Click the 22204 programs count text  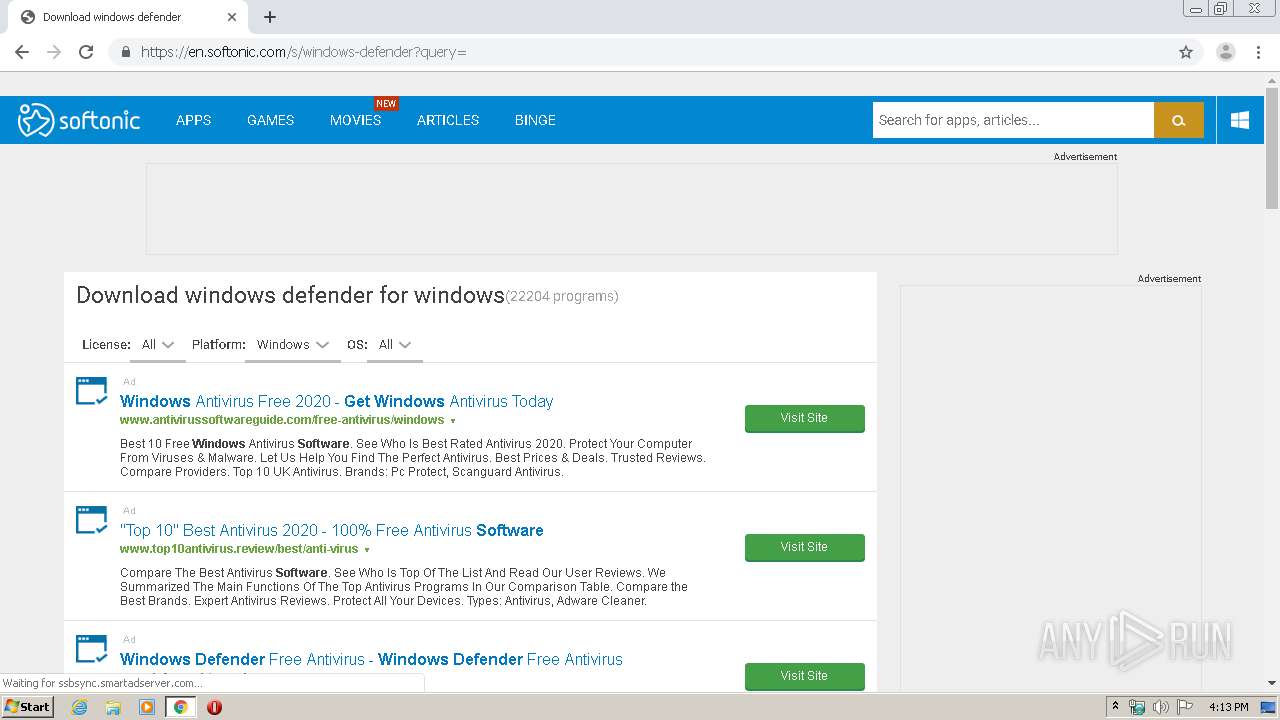pos(562,297)
